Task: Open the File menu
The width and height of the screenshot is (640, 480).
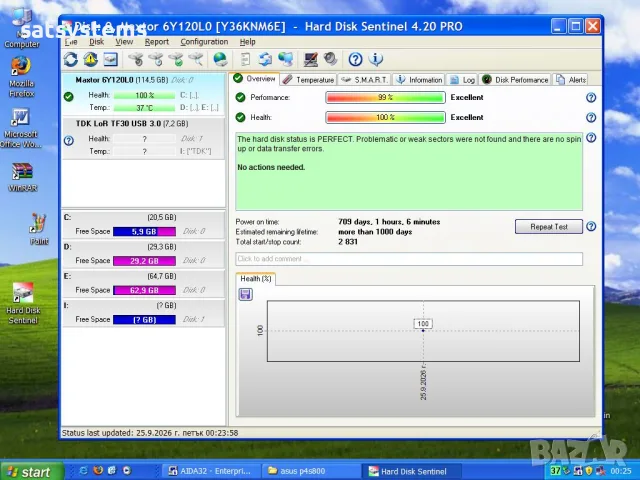Action: click(x=71, y=42)
